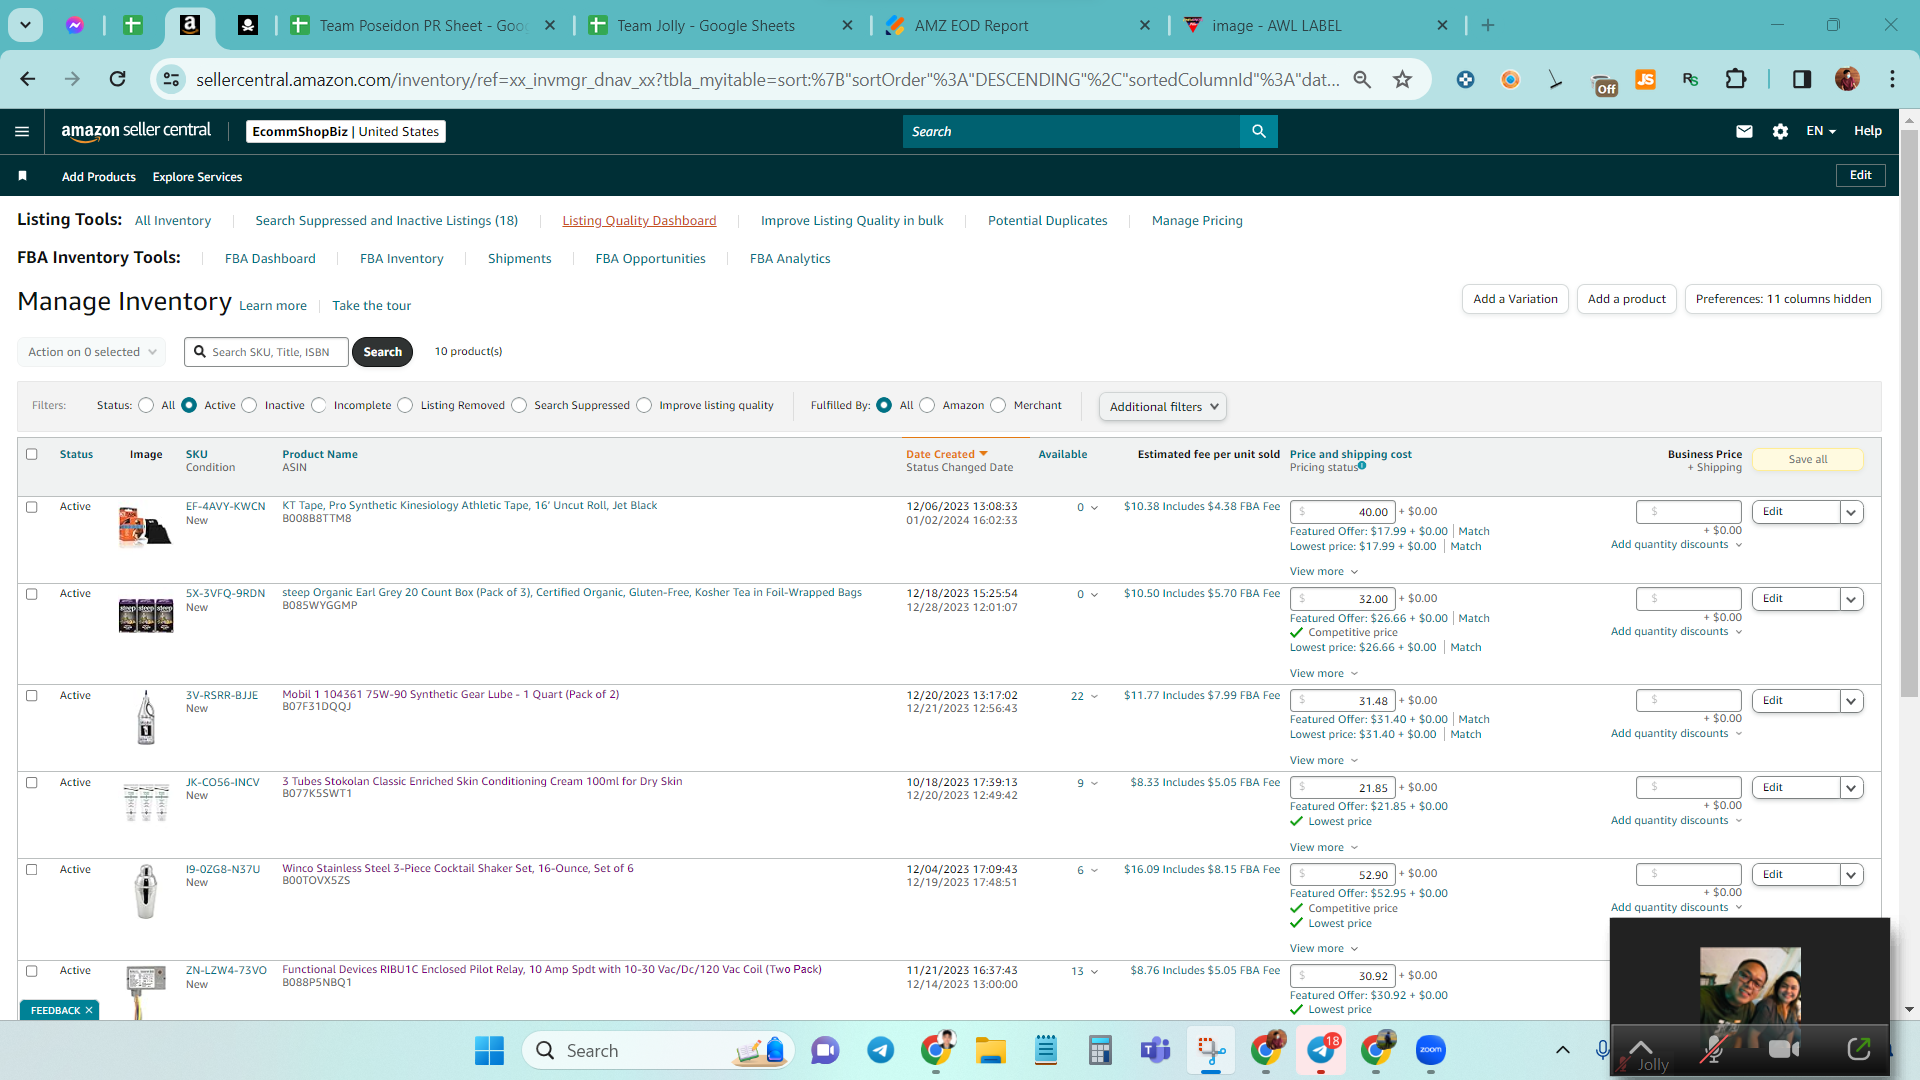Screen dimensions: 1920x1080
Task: Select Fulfilled By Merchant radio
Action: point(998,405)
